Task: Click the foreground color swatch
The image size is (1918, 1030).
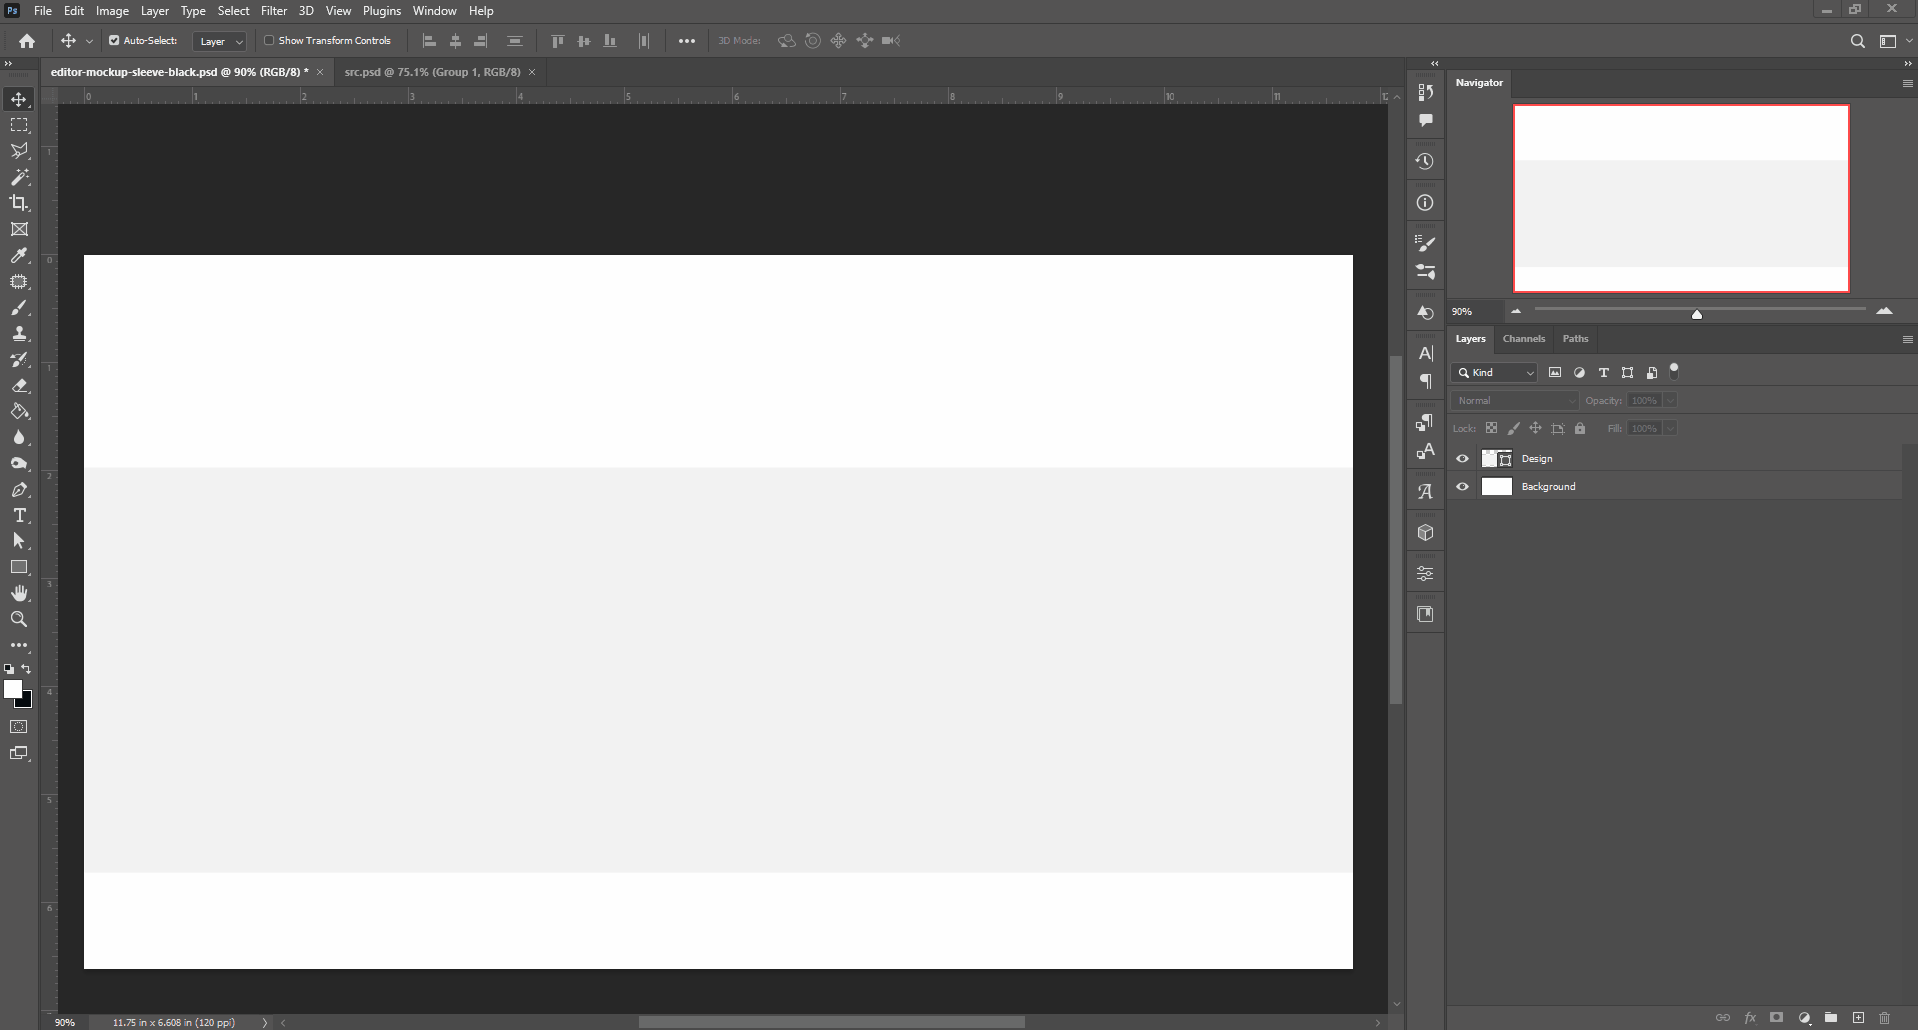Action: point(14,689)
